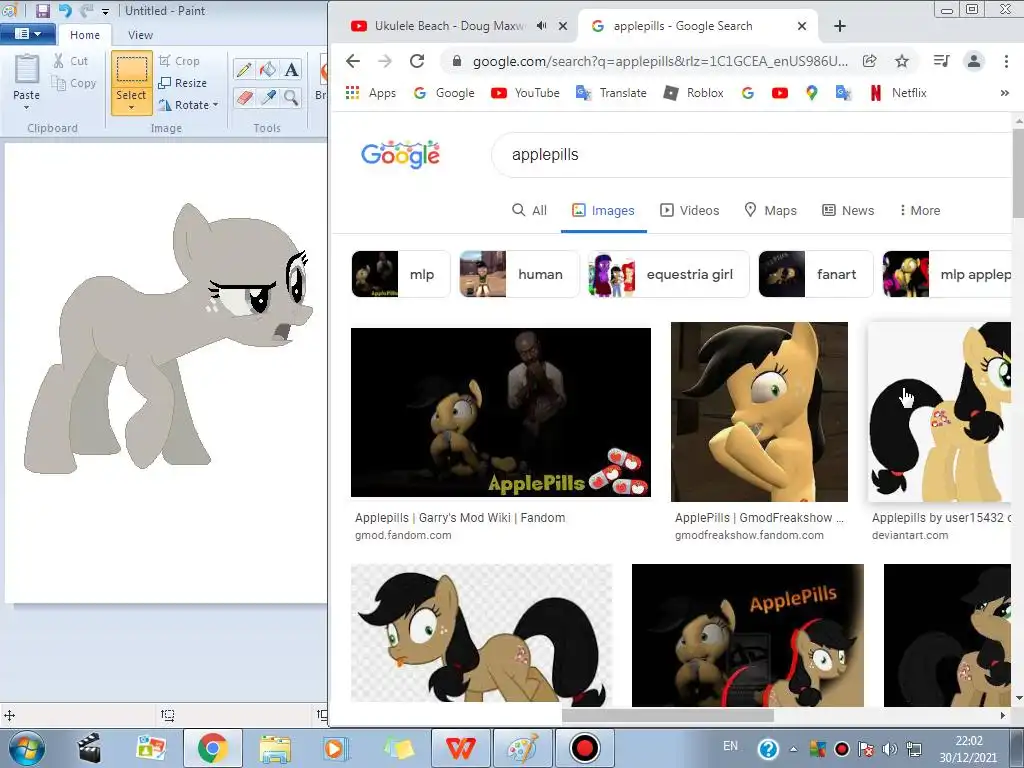The image size is (1024, 768).
Task: Select the mlp filter chip
Action: (x=401, y=274)
